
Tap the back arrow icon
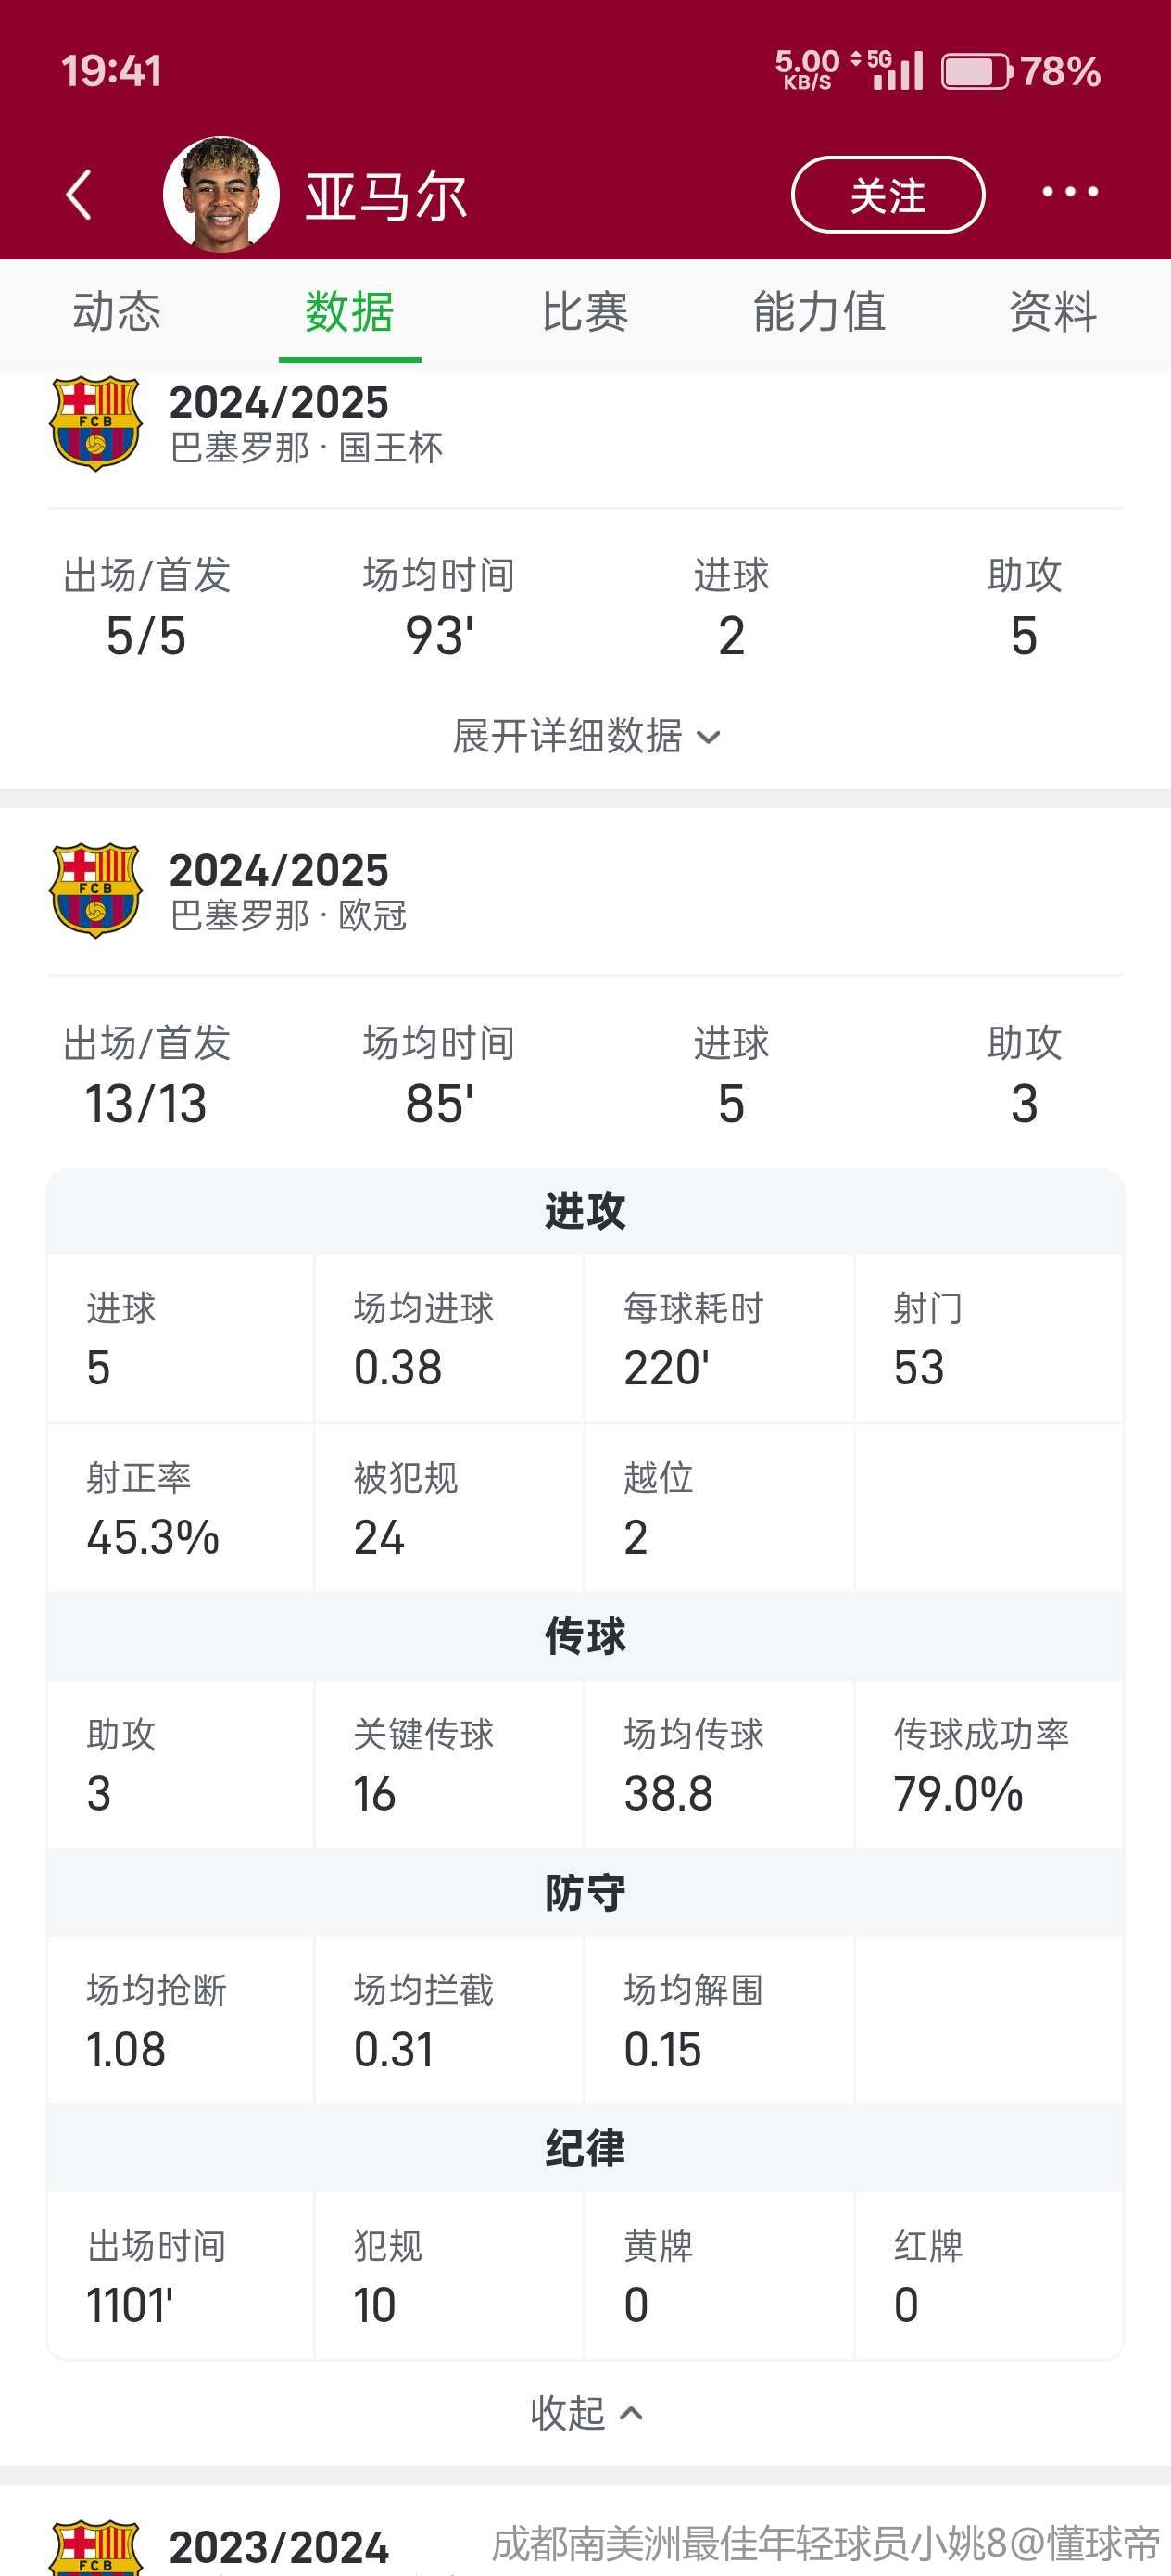[x=79, y=194]
